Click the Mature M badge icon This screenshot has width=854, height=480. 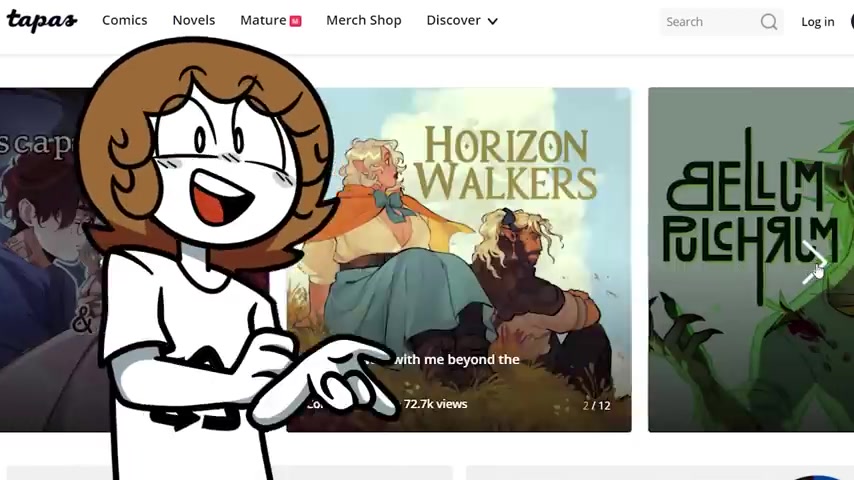(x=296, y=21)
